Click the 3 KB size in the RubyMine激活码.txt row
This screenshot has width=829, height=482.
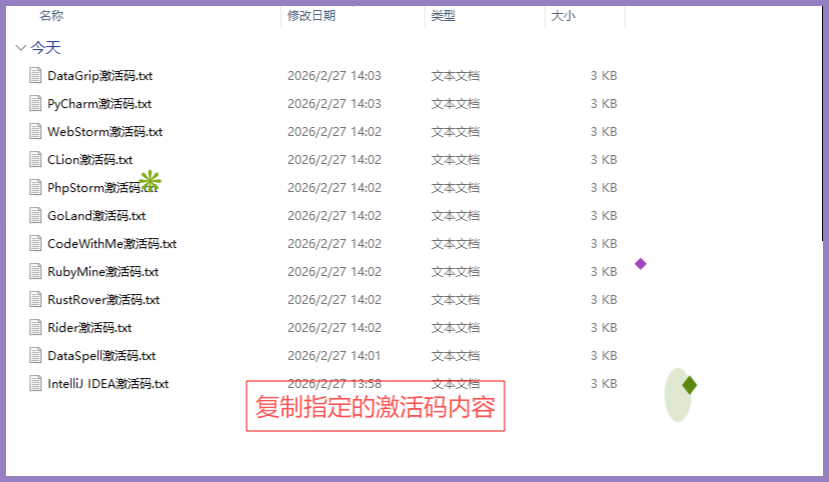604,272
